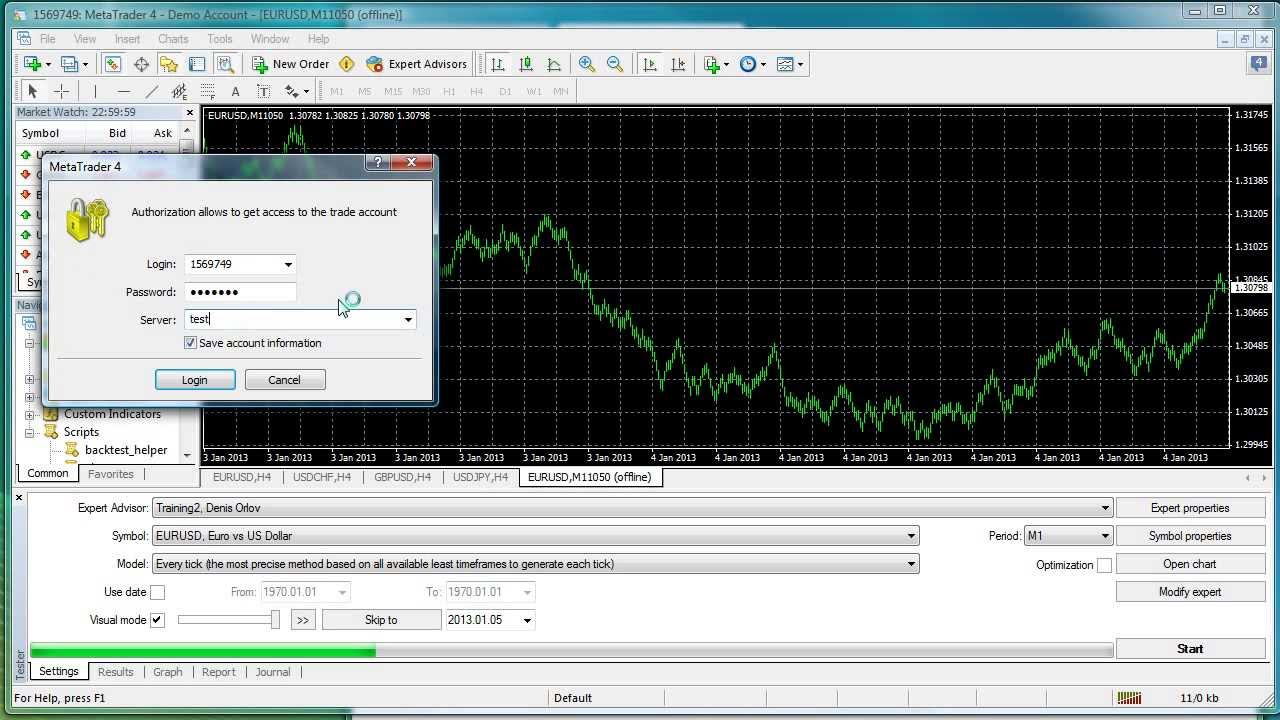
Task: Switch chart to line chart icon
Action: 553,64
